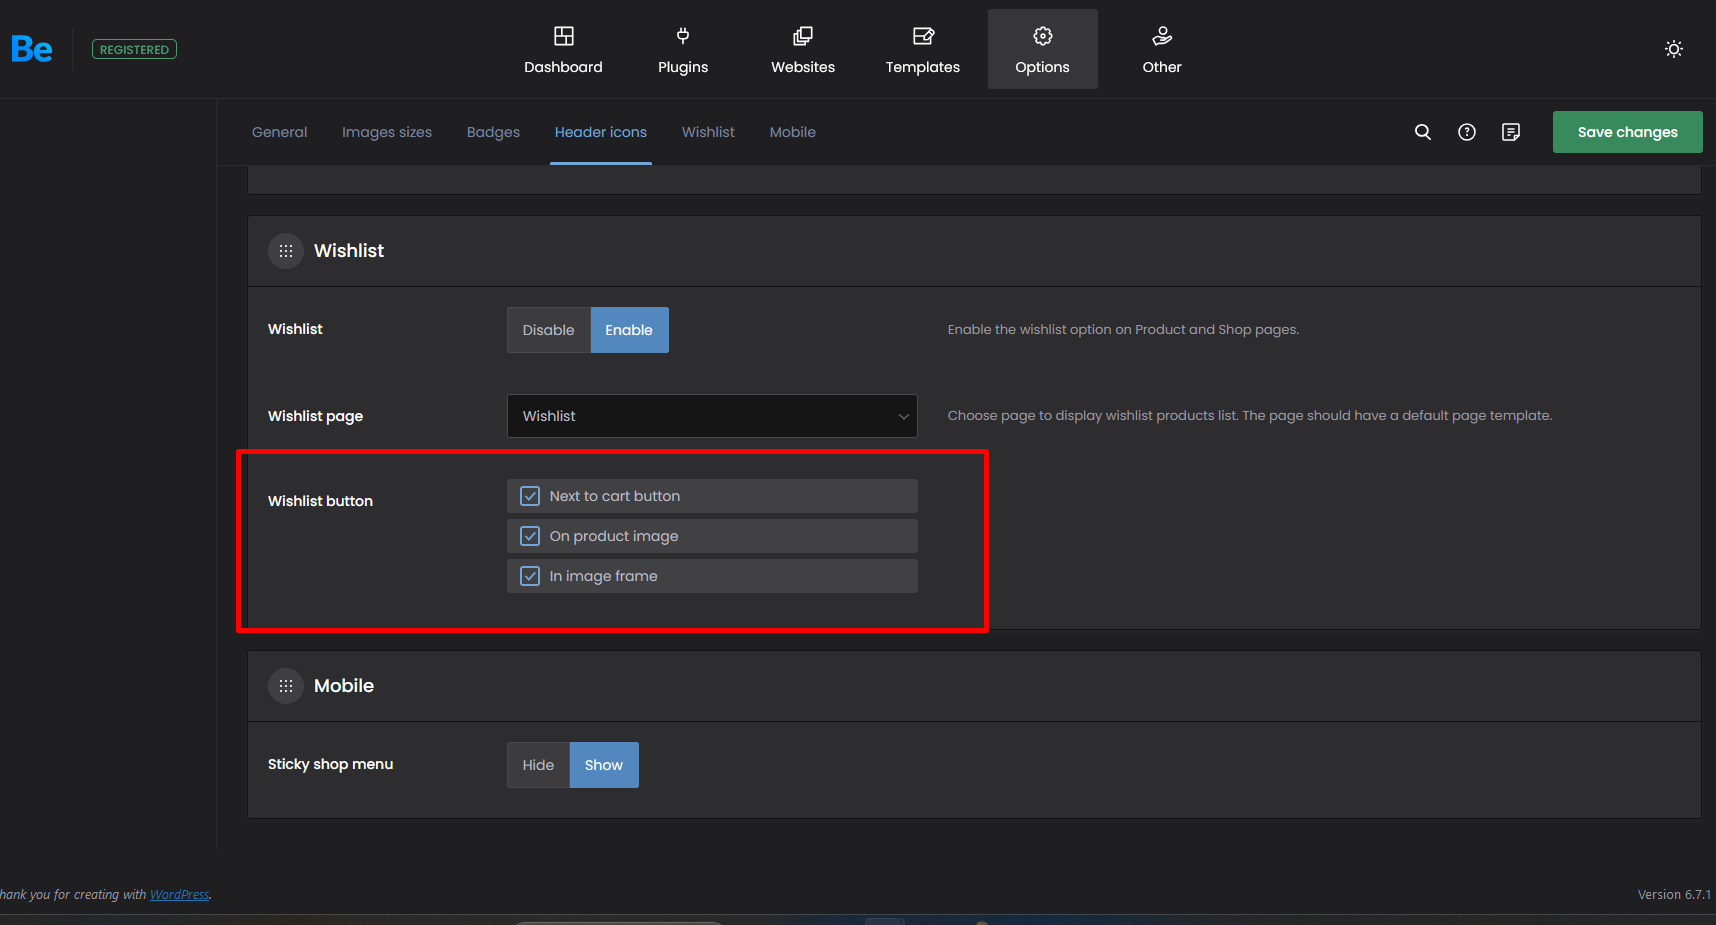Switch to the General tab
1716x925 pixels.
[280, 132]
